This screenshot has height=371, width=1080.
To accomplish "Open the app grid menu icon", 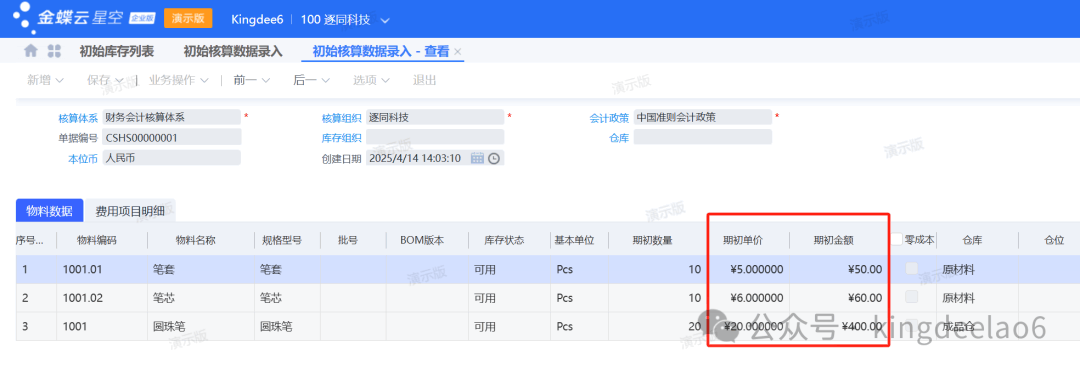I will 54,51.
